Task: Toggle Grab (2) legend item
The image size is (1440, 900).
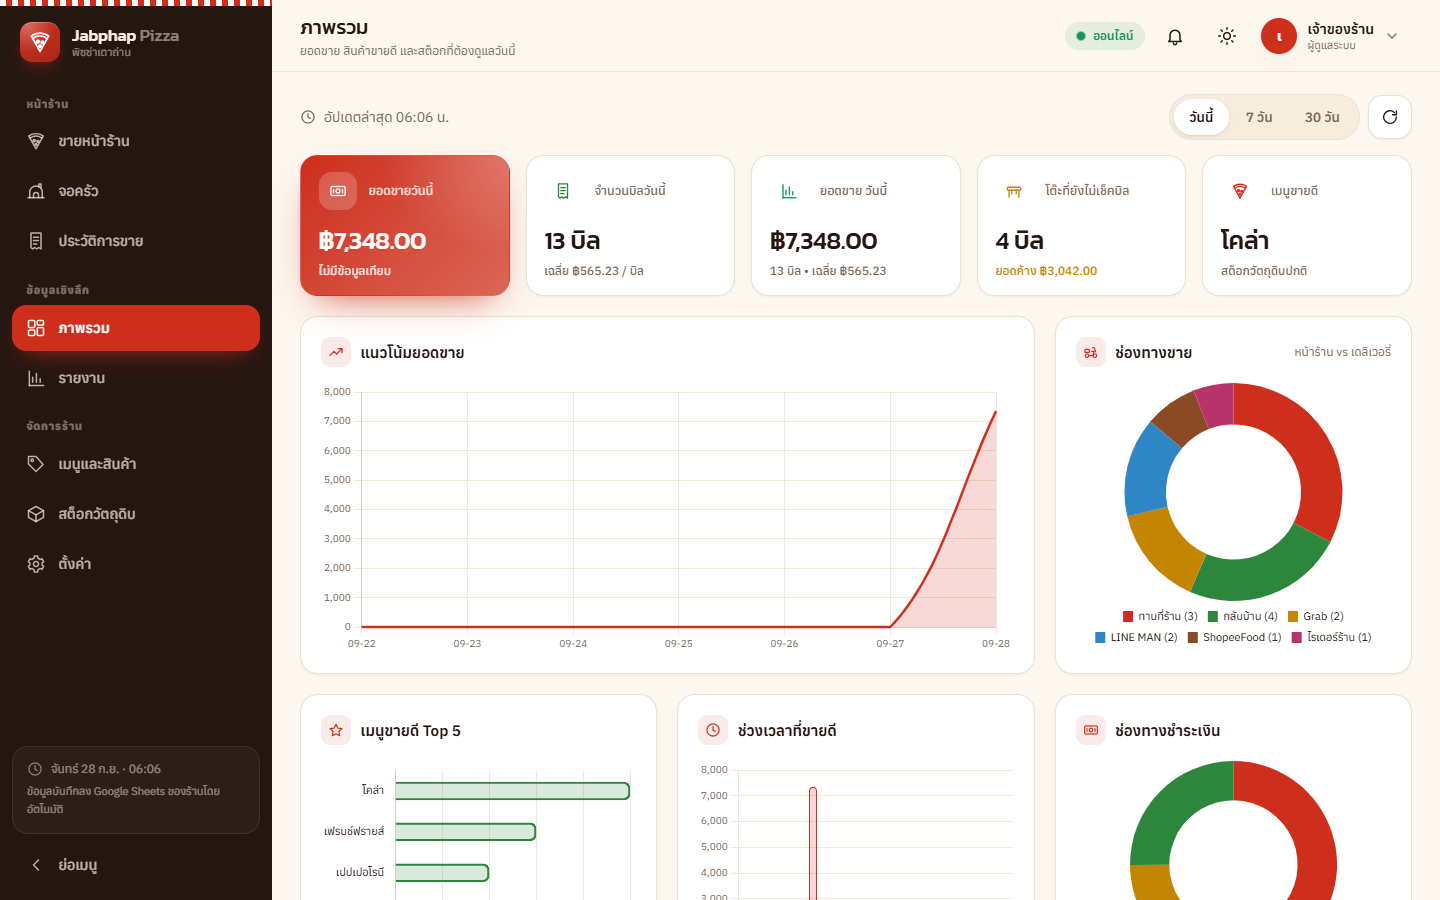Action: [1316, 616]
